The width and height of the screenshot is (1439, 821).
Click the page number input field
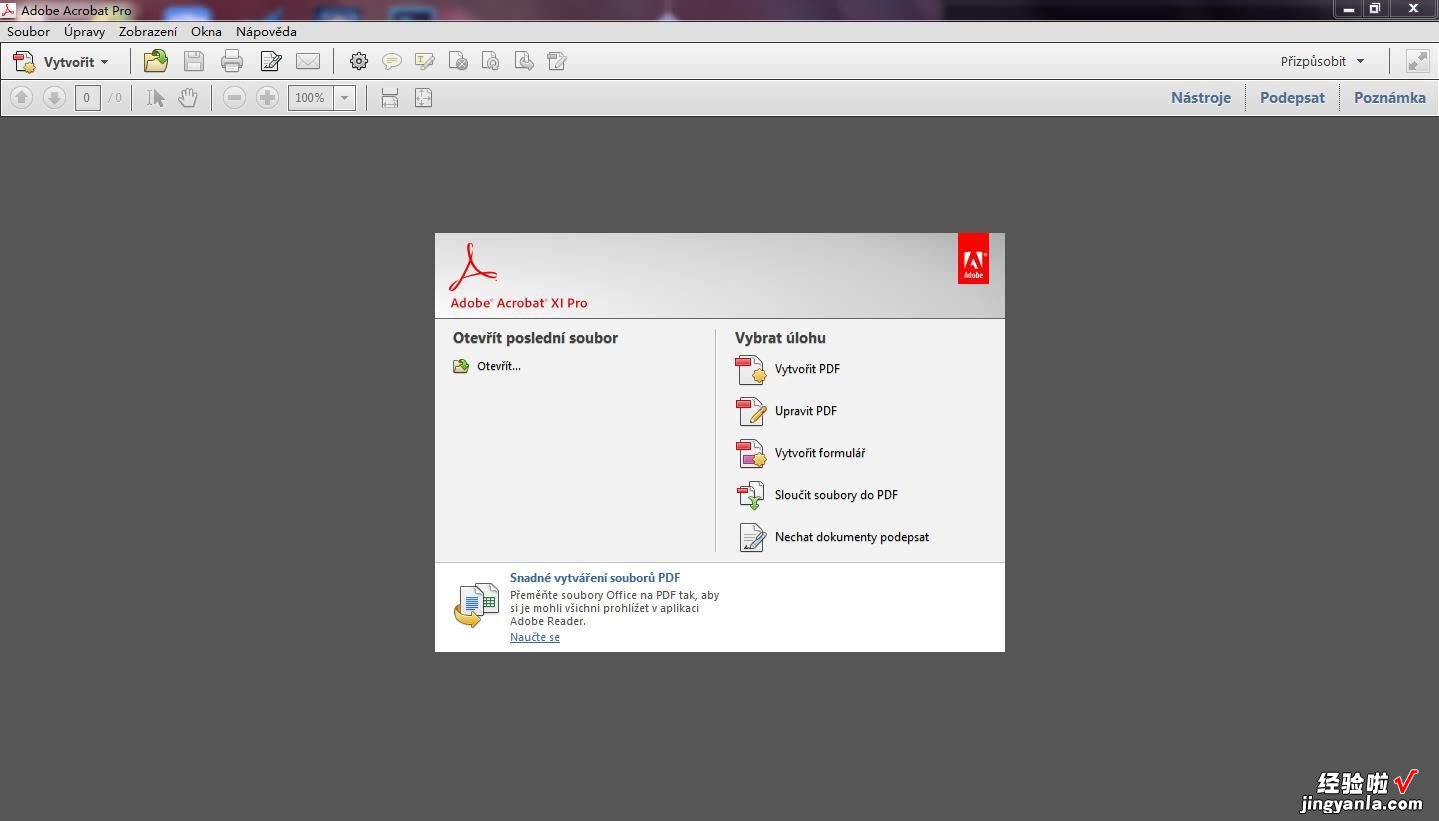(x=87, y=98)
